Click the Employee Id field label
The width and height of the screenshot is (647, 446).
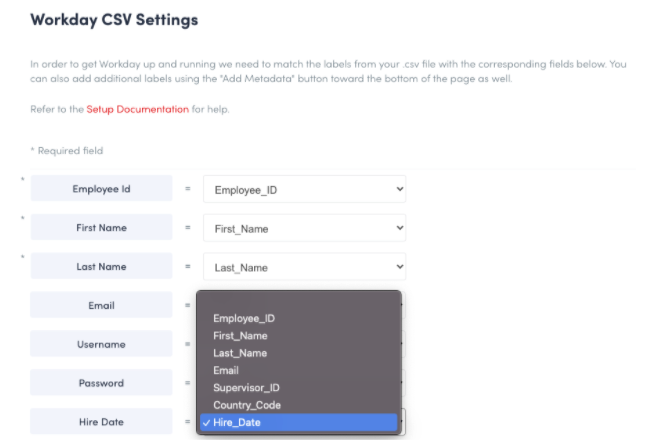pos(101,189)
